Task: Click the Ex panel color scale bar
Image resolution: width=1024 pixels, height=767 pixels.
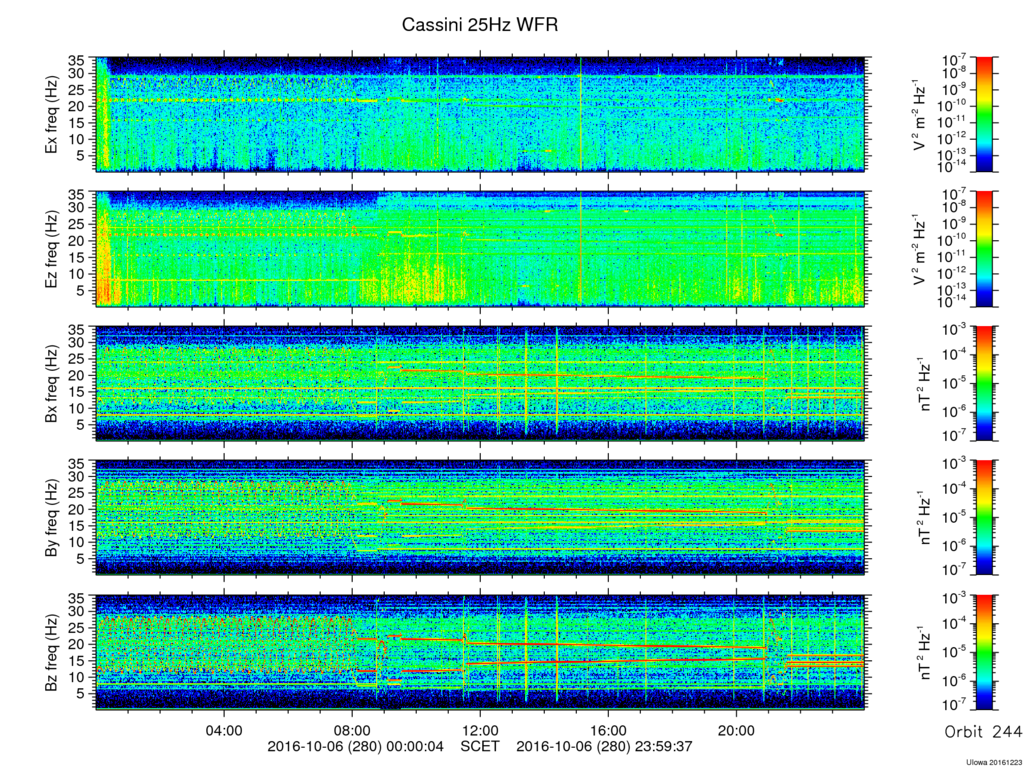Action: click(x=984, y=115)
